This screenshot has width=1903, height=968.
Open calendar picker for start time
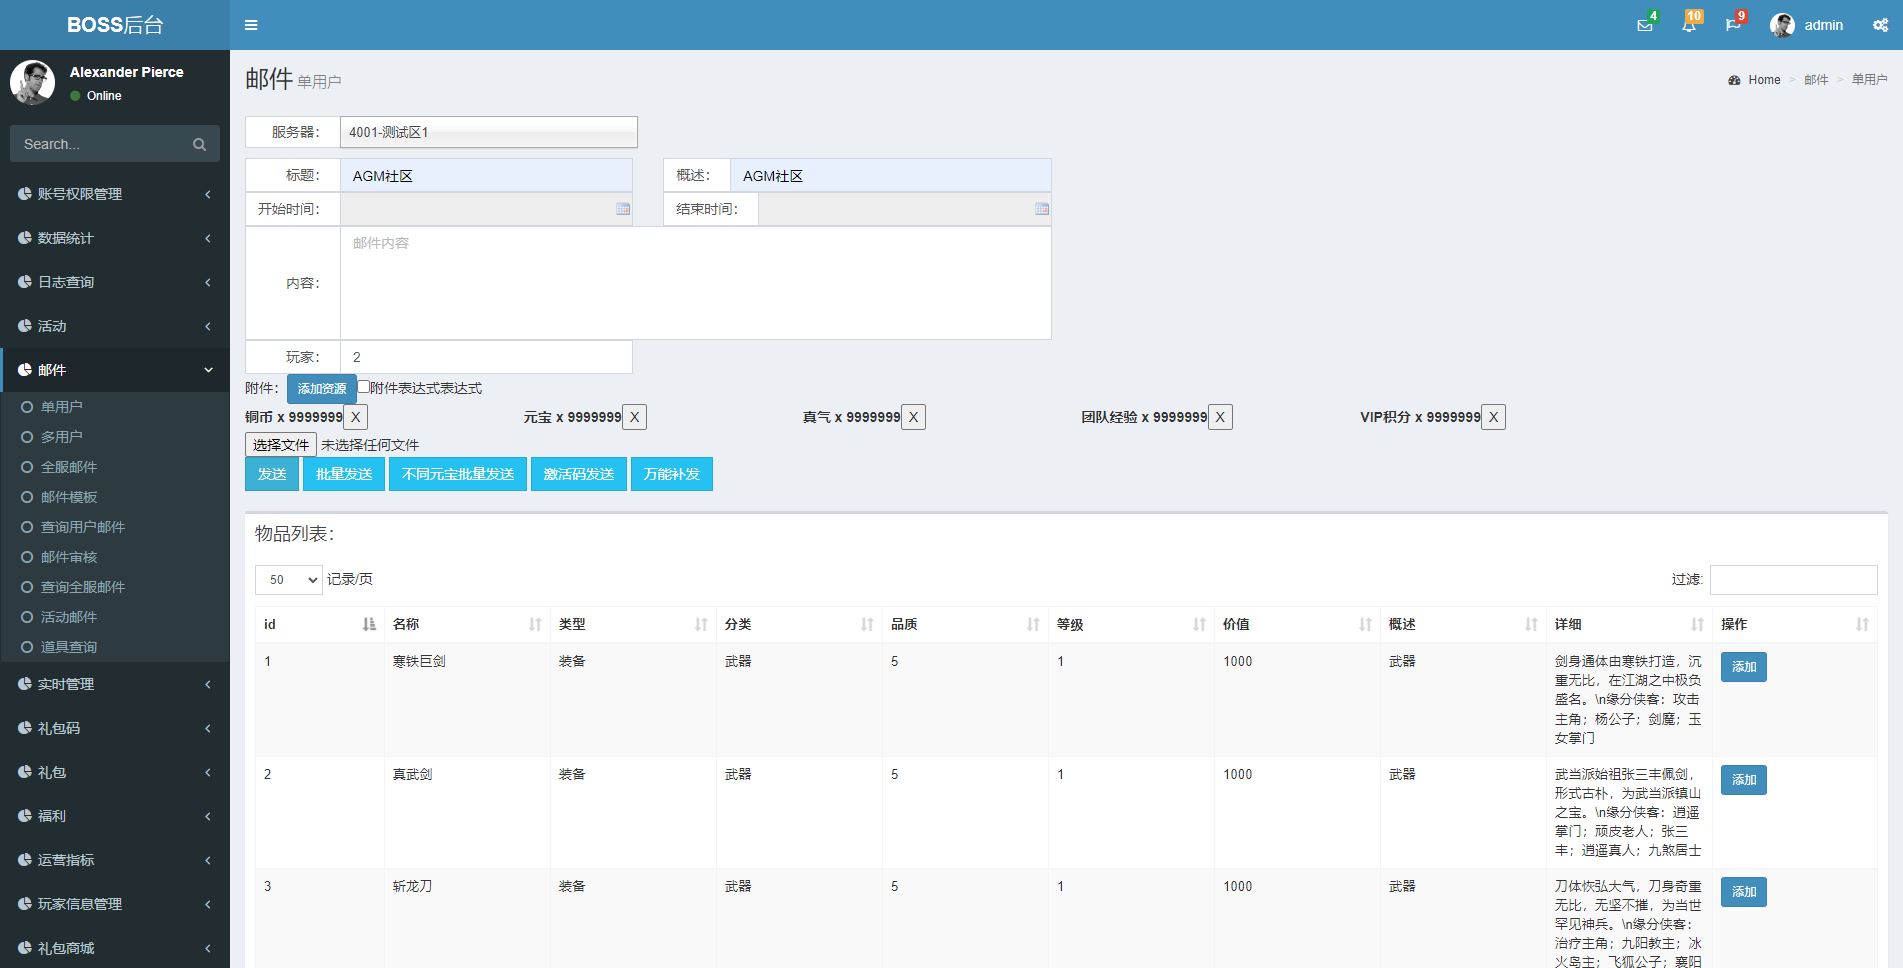tap(623, 209)
